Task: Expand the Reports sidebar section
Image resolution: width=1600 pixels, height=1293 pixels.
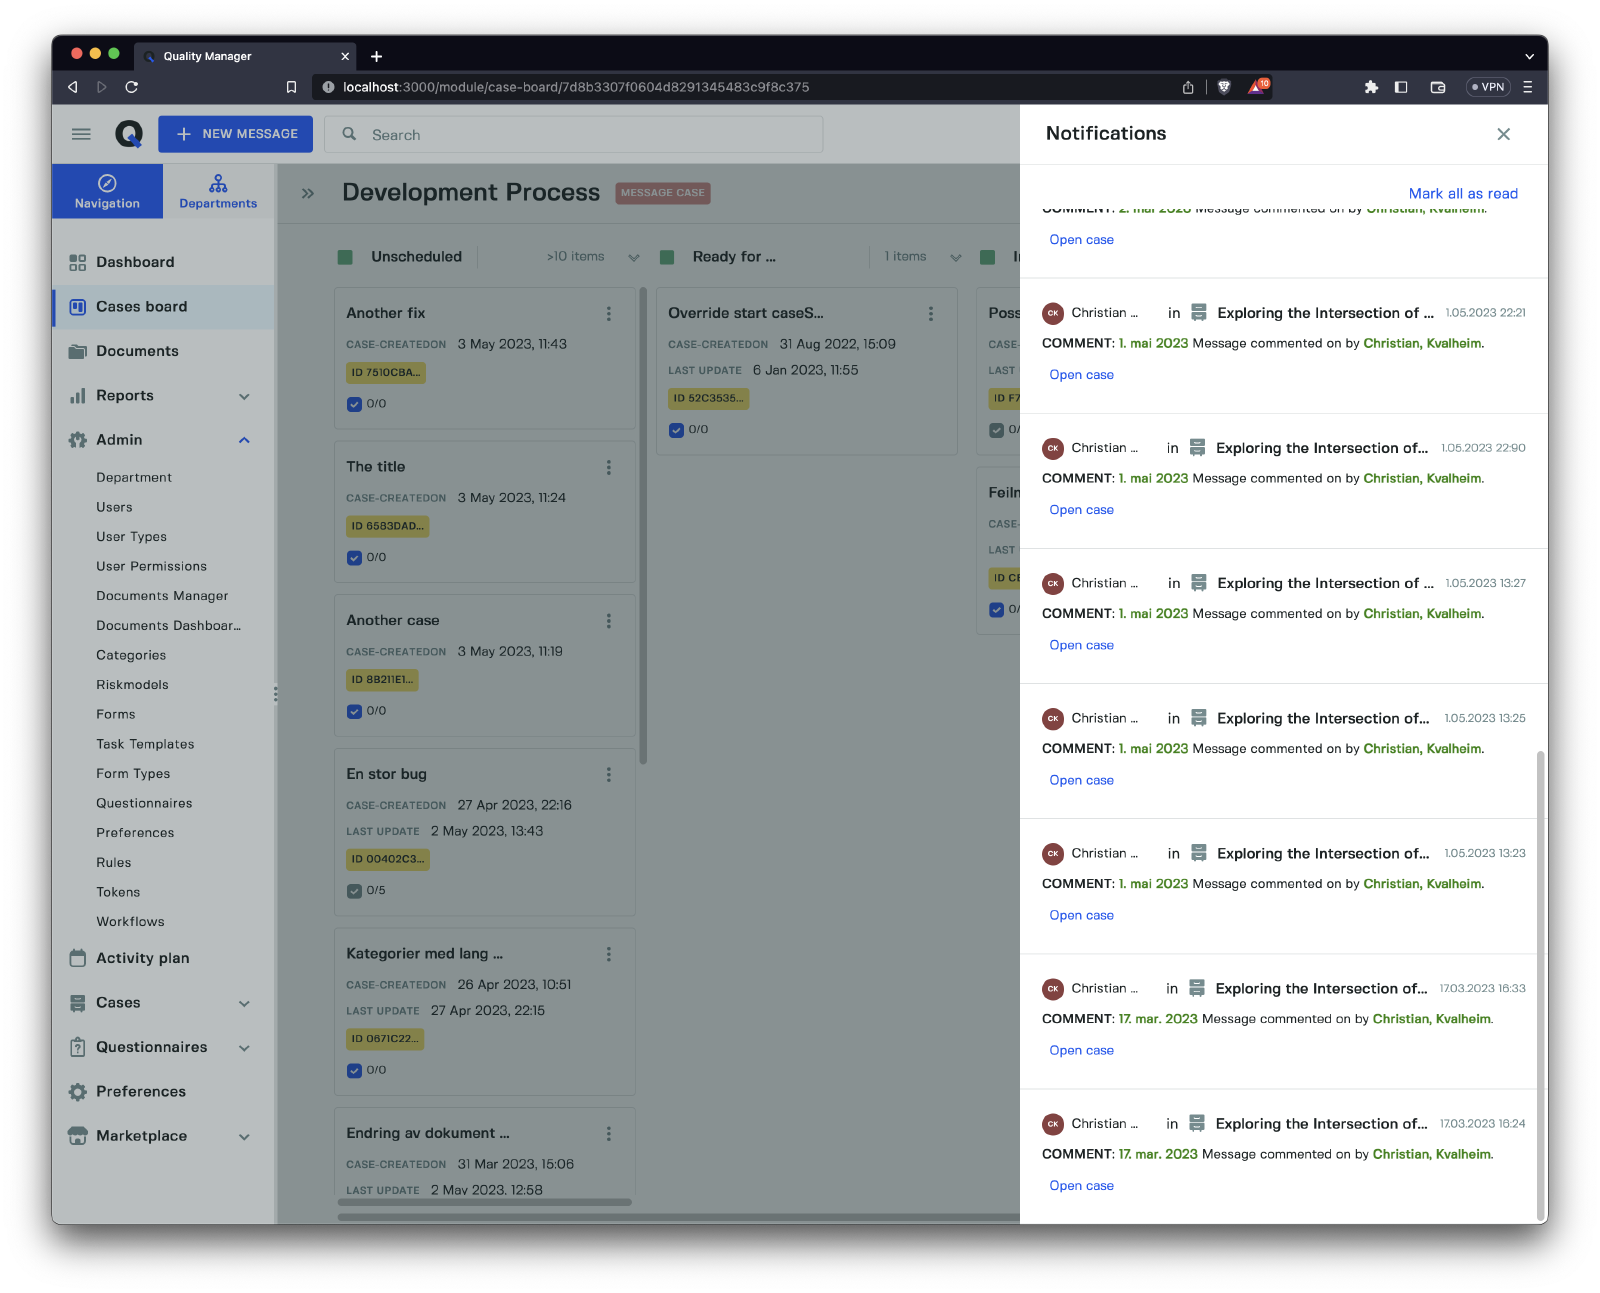Action: (x=244, y=396)
